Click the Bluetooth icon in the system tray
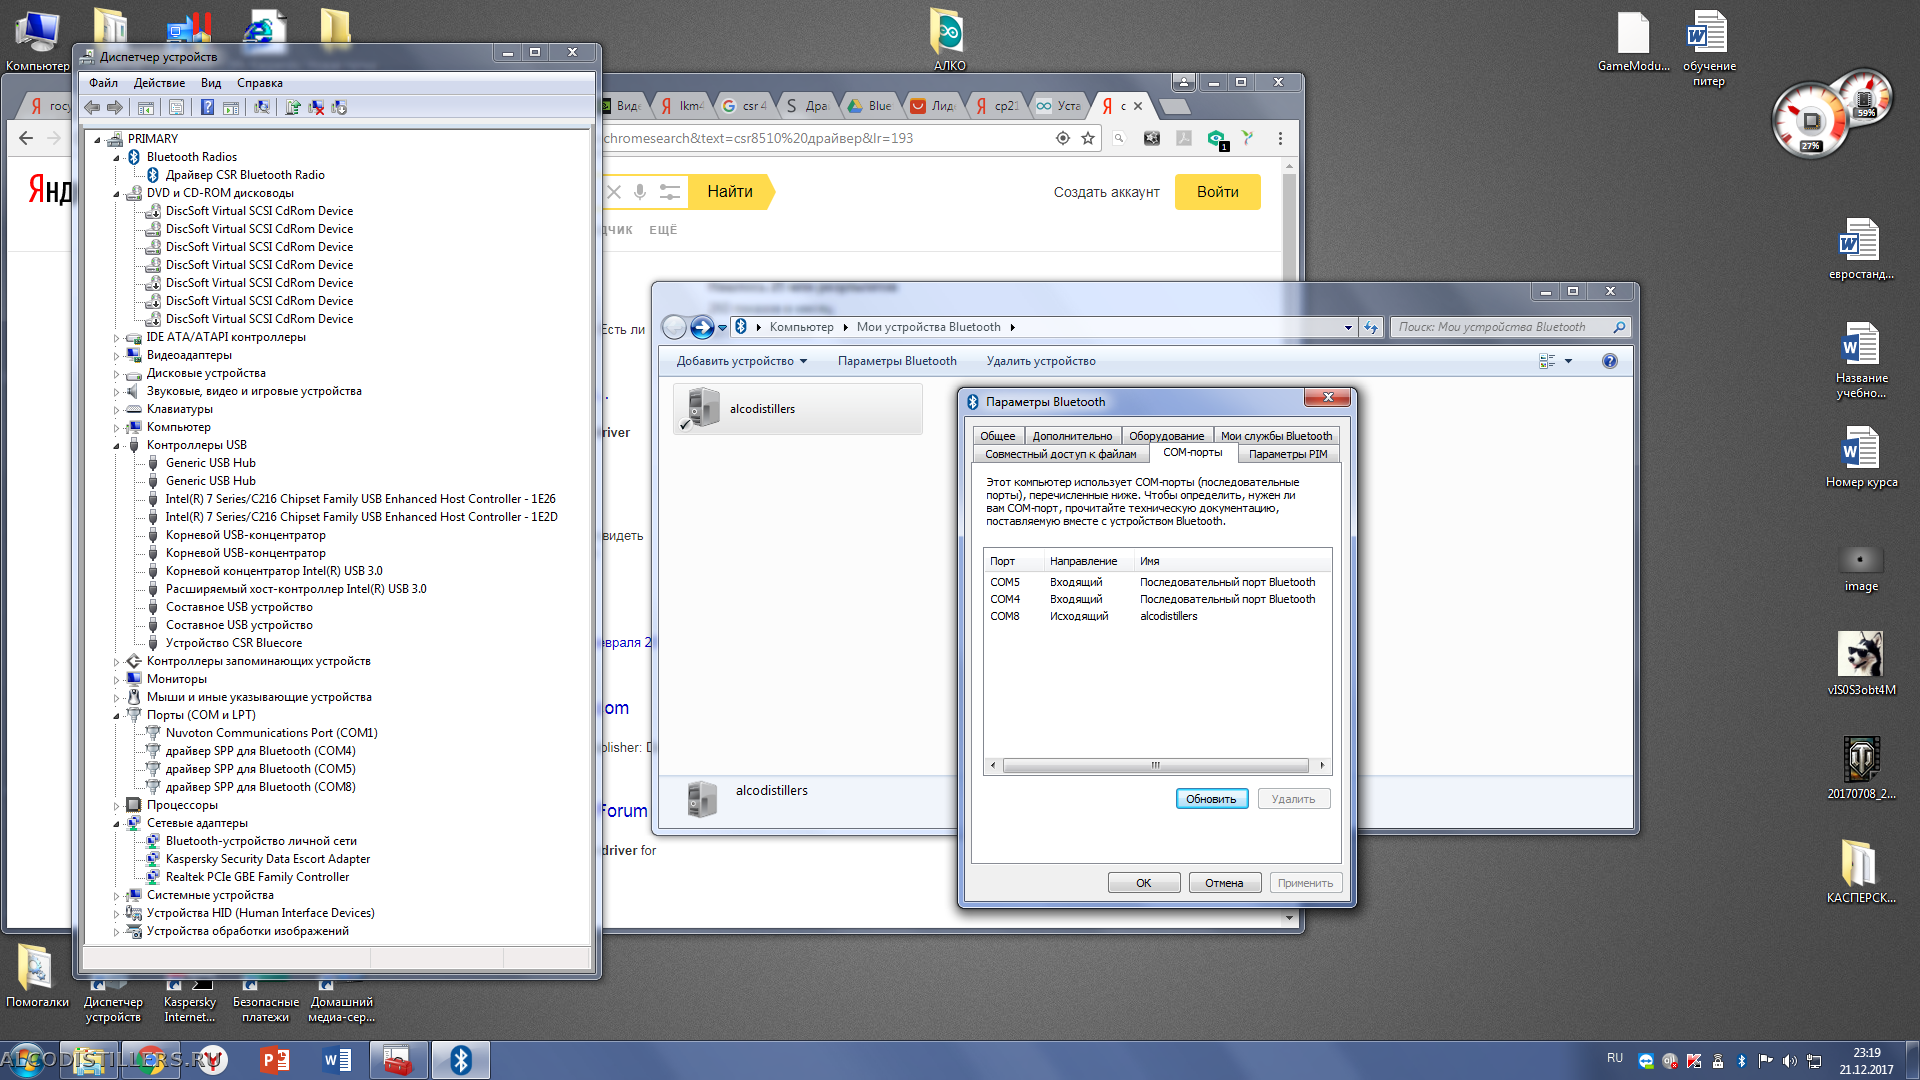 [1741, 1061]
